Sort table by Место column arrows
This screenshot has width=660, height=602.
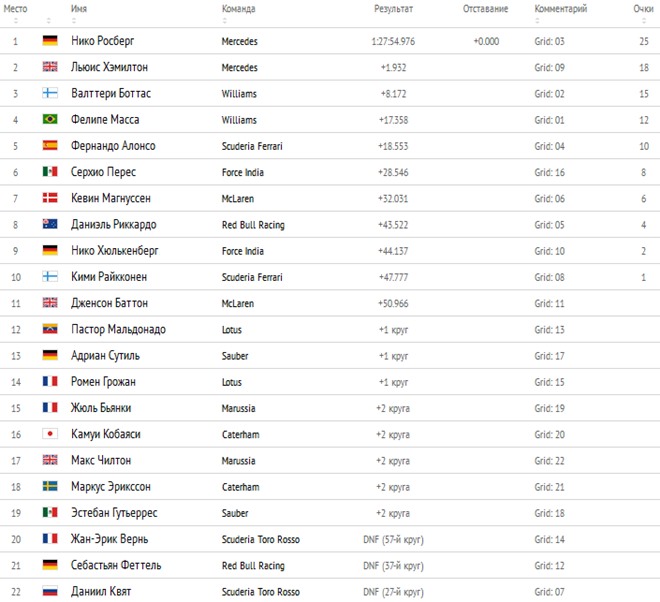coord(16,21)
